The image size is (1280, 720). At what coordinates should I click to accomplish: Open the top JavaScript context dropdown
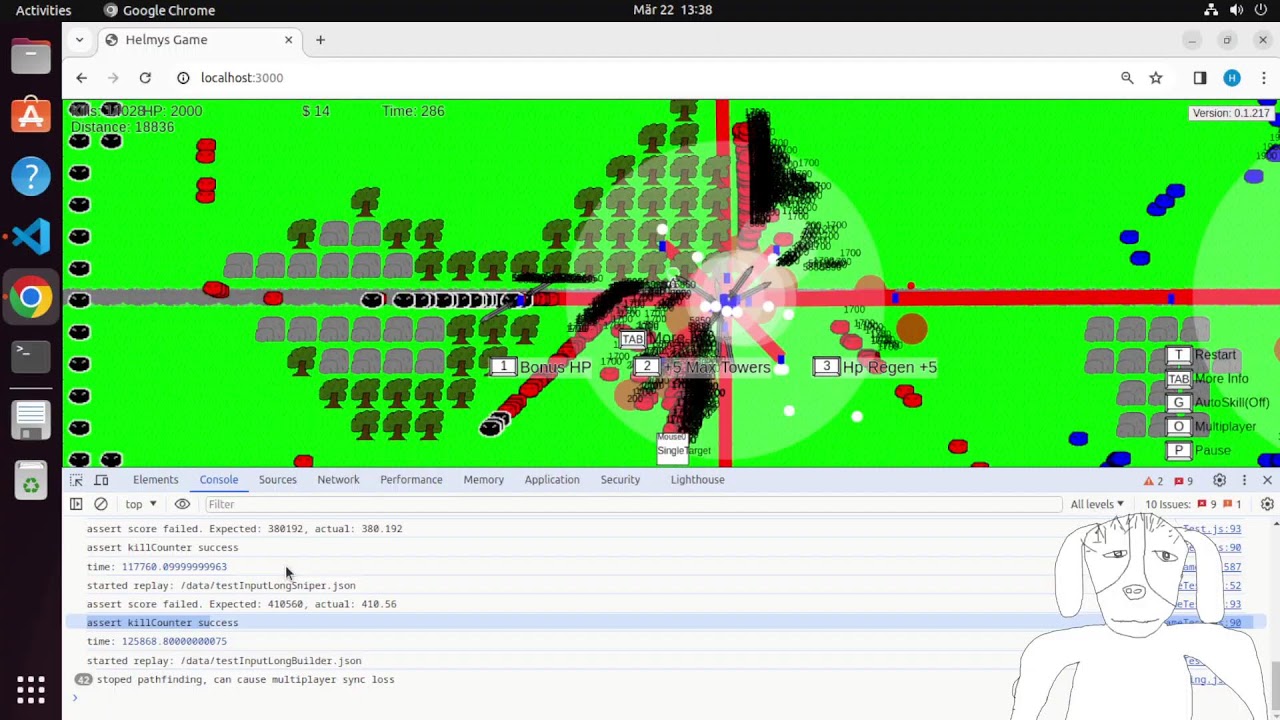(x=140, y=504)
